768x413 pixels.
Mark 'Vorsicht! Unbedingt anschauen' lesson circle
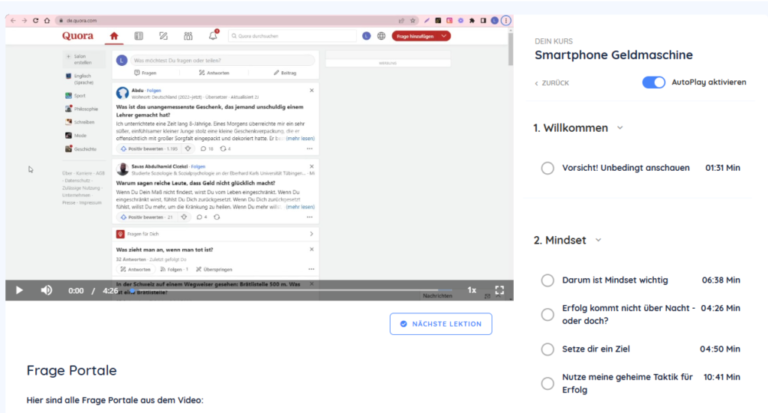pos(548,168)
